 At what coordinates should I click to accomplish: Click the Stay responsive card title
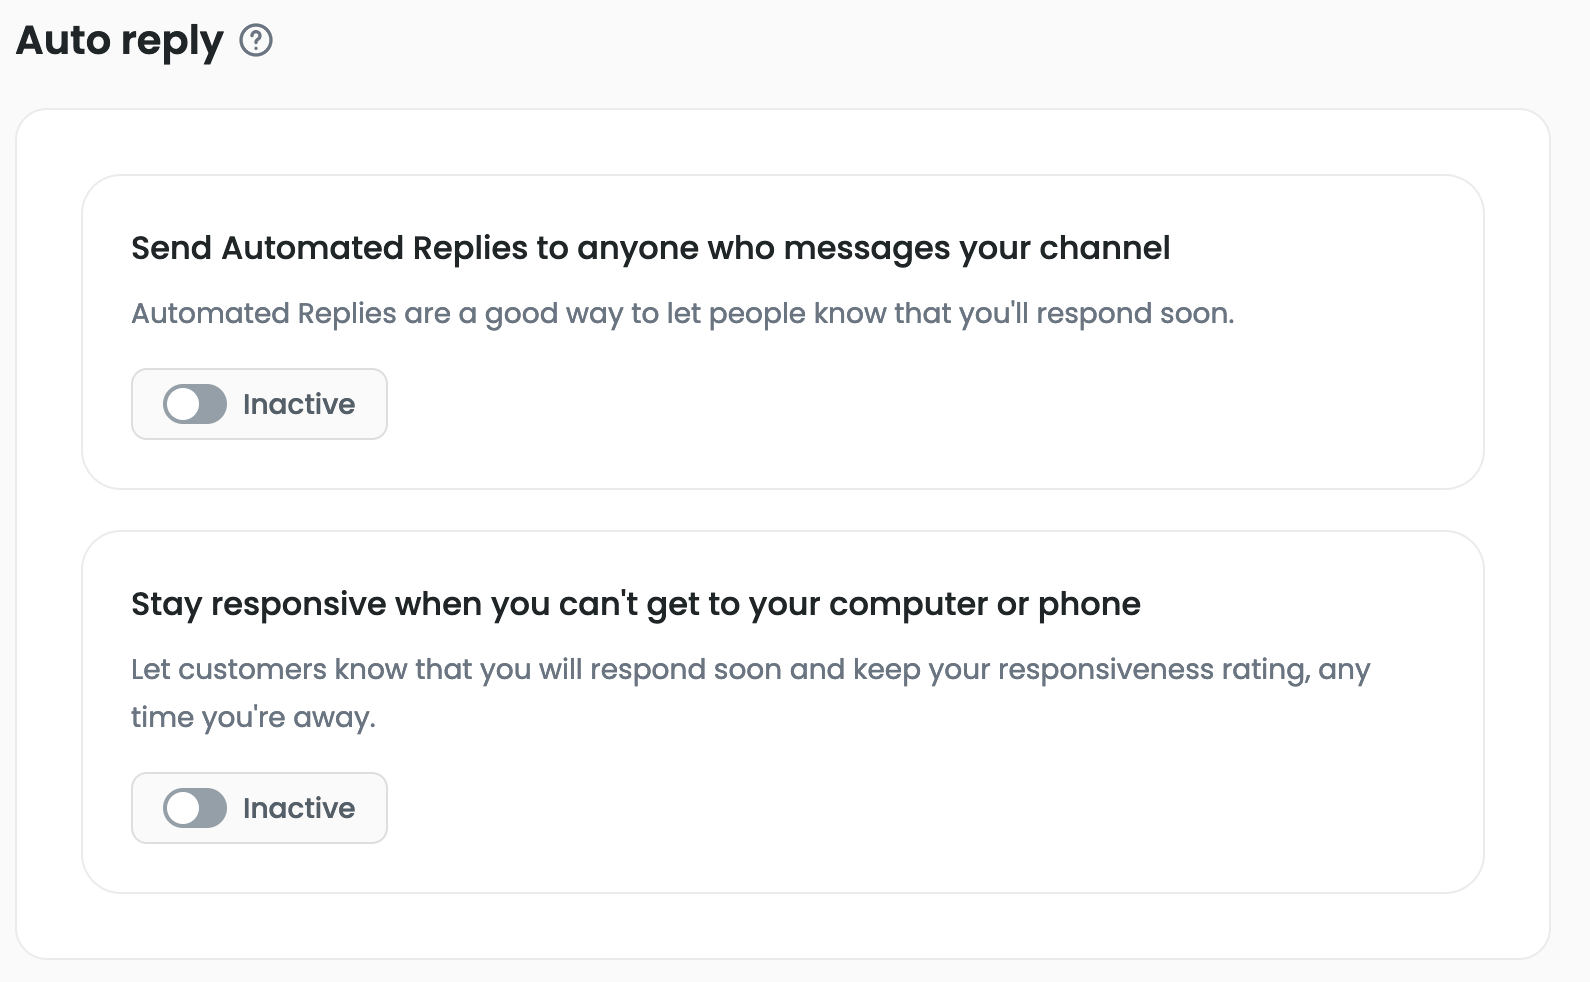[x=636, y=604]
